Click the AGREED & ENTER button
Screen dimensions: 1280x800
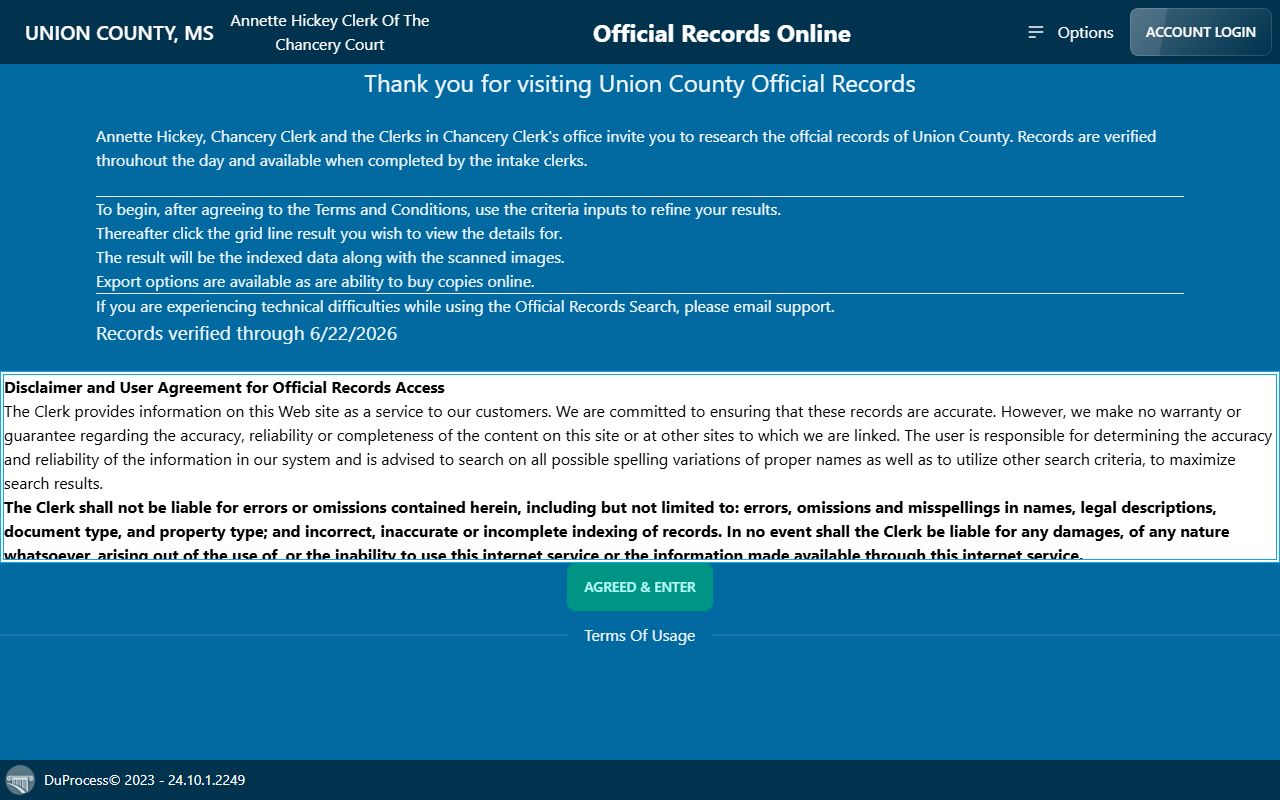640,587
